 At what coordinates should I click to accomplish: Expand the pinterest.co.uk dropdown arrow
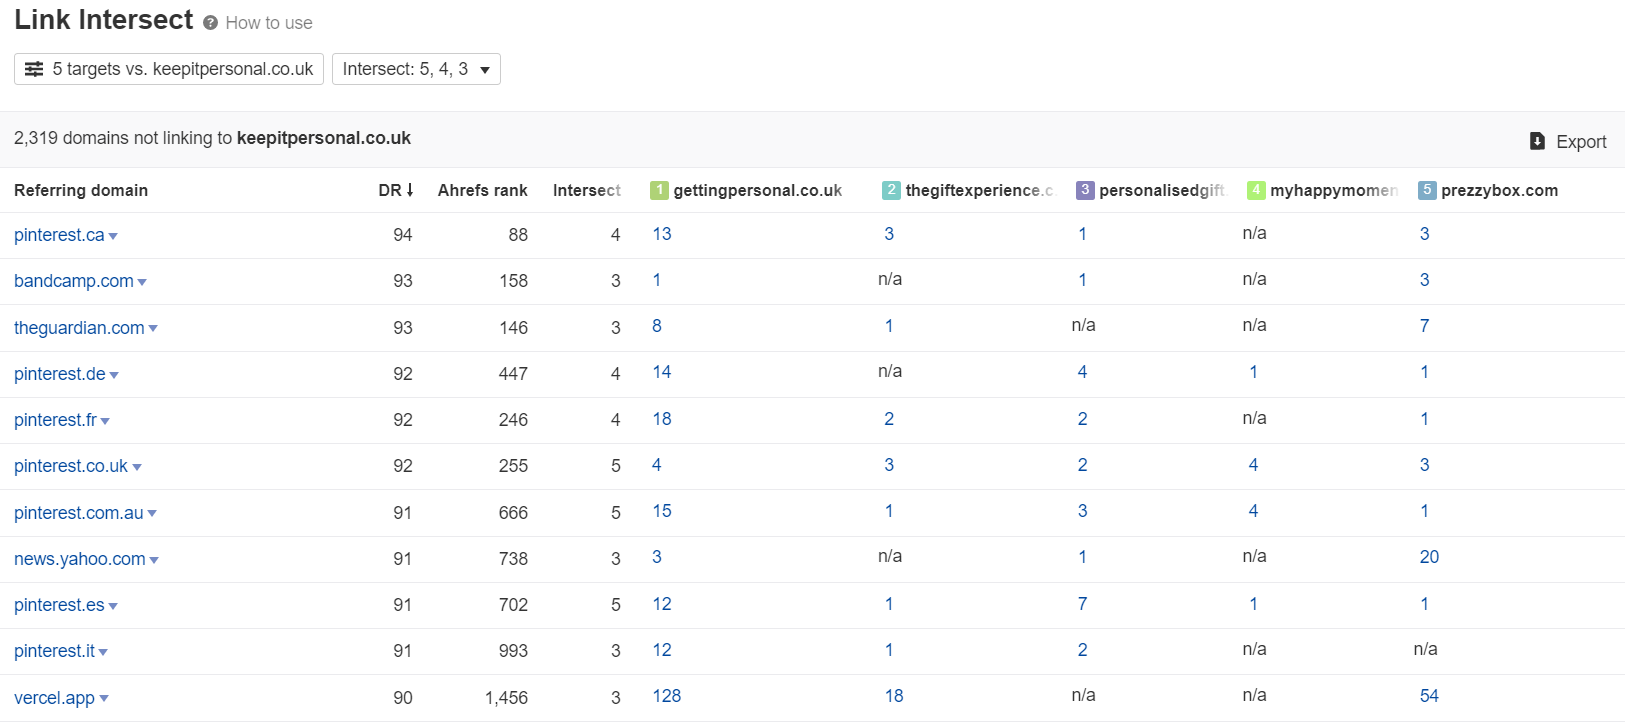point(137,467)
